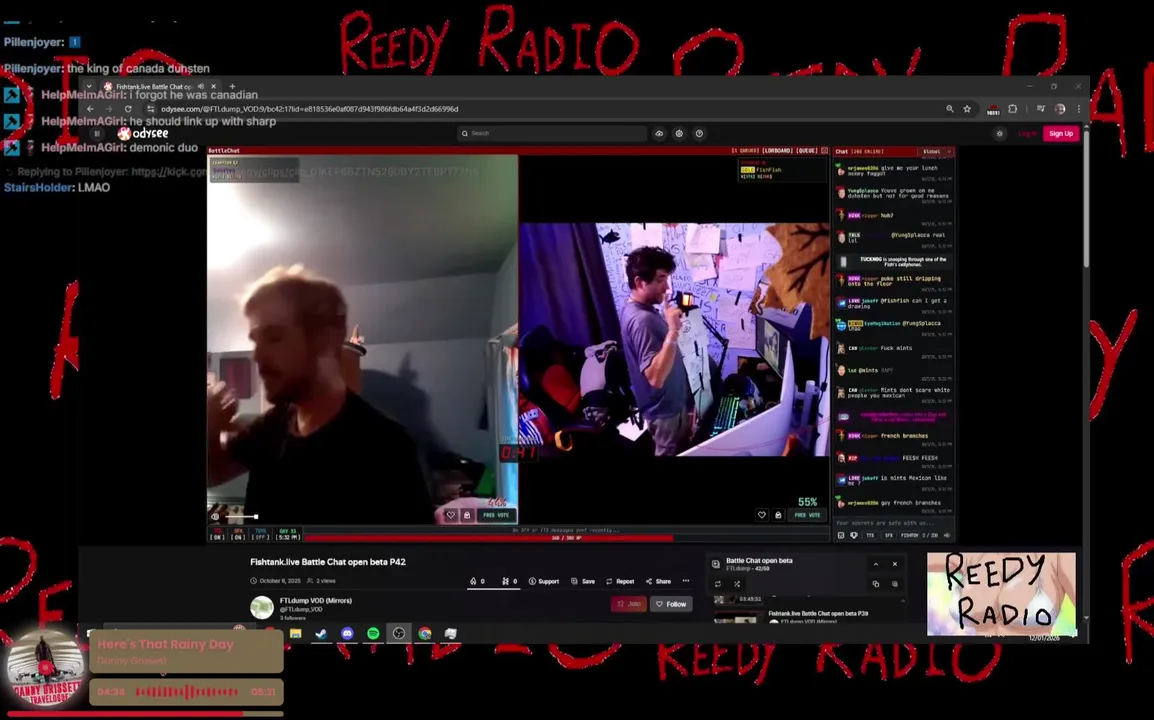Open the Odysee help question-mark icon
Screen dimensions: 1154x720
(x=699, y=133)
